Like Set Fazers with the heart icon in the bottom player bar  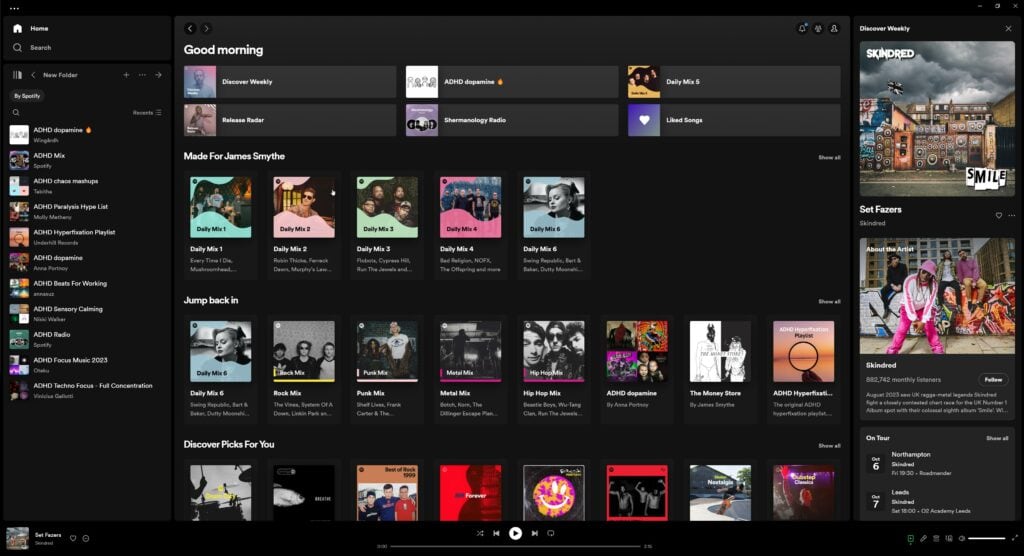pos(73,538)
